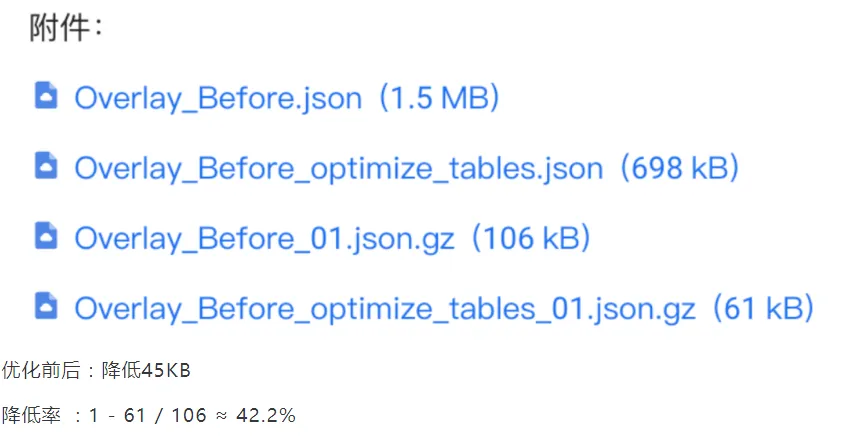The width and height of the screenshot is (851, 440).
Task: Download the Overlay_Before_01.json.gz attachment
Action: tap(264, 239)
